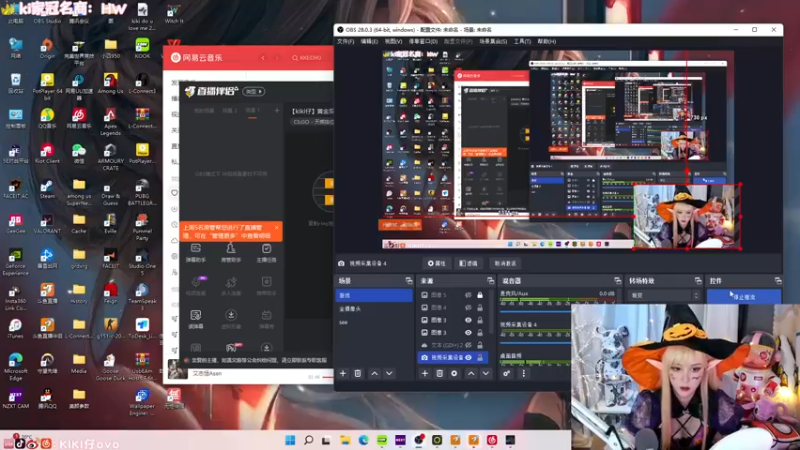The height and width of the screenshot is (450, 800).
Task: Open File Explorer from taskbar
Action: tap(345, 440)
